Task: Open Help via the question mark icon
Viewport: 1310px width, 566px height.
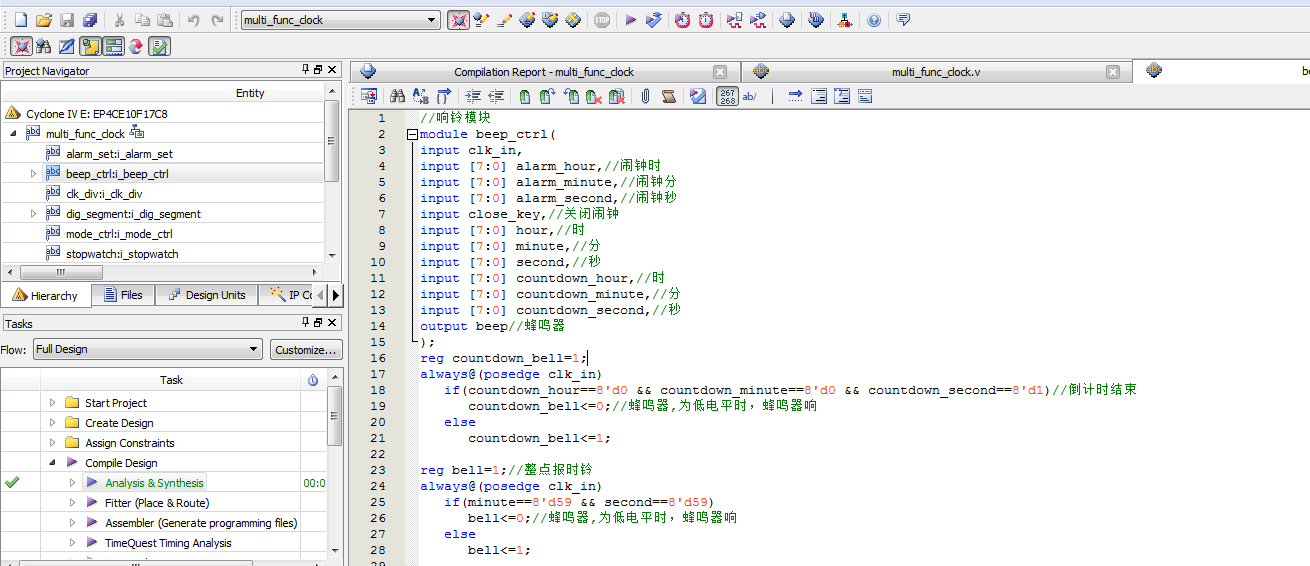Action: click(874, 20)
